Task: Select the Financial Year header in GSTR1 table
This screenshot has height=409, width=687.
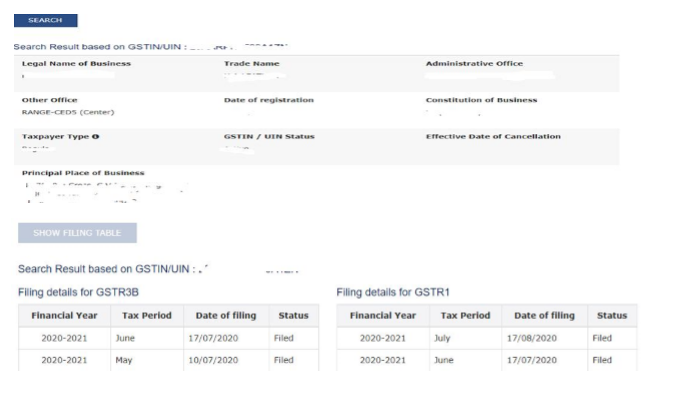Action: coord(383,316)
